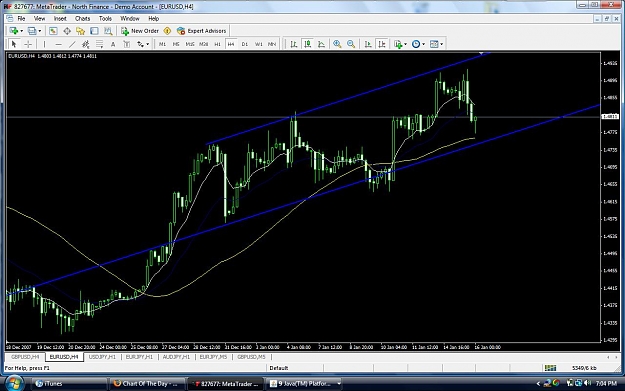Zoom out on the chart
The width and height of the screenshot is (625, 391).
351,44
